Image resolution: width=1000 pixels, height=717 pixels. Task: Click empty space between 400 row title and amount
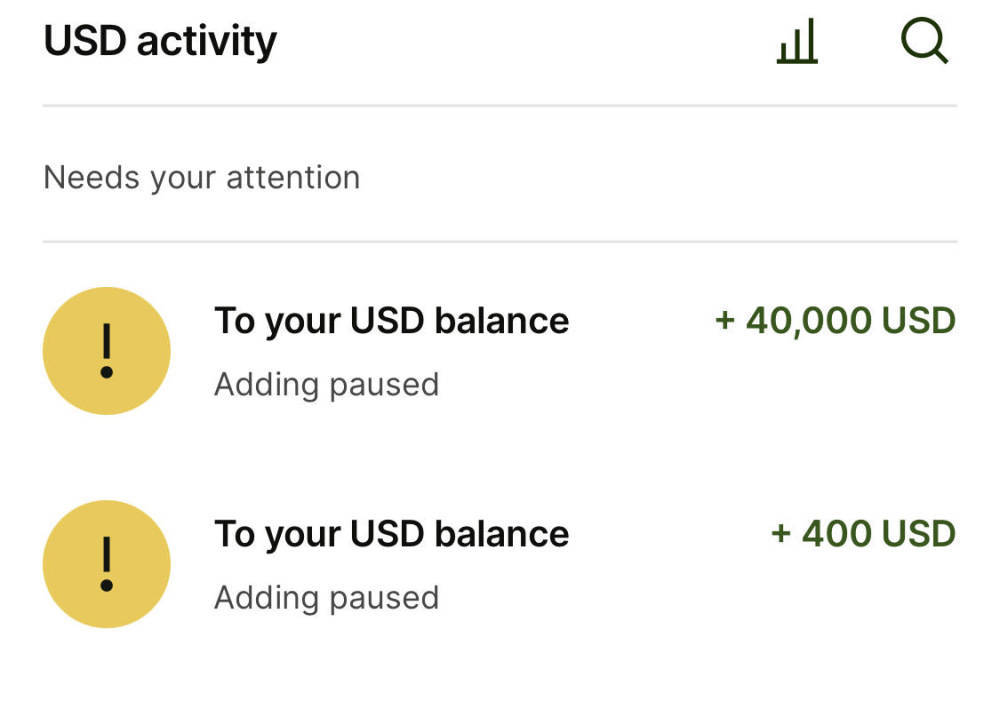tap(670, 534)
